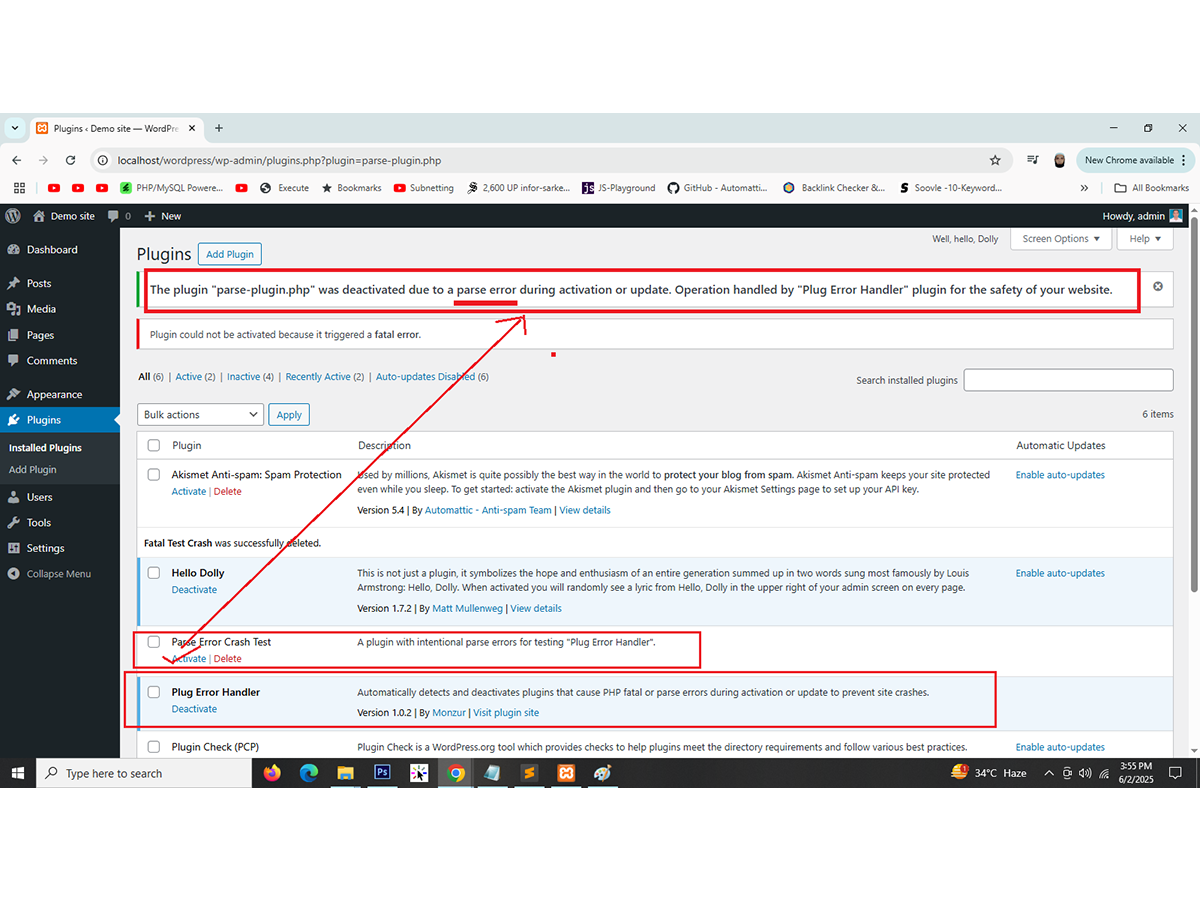The width and height of the screenshot is (1200, 900).
Task: Deactivate the Plug Error Handler plugin
Action: 194,709
